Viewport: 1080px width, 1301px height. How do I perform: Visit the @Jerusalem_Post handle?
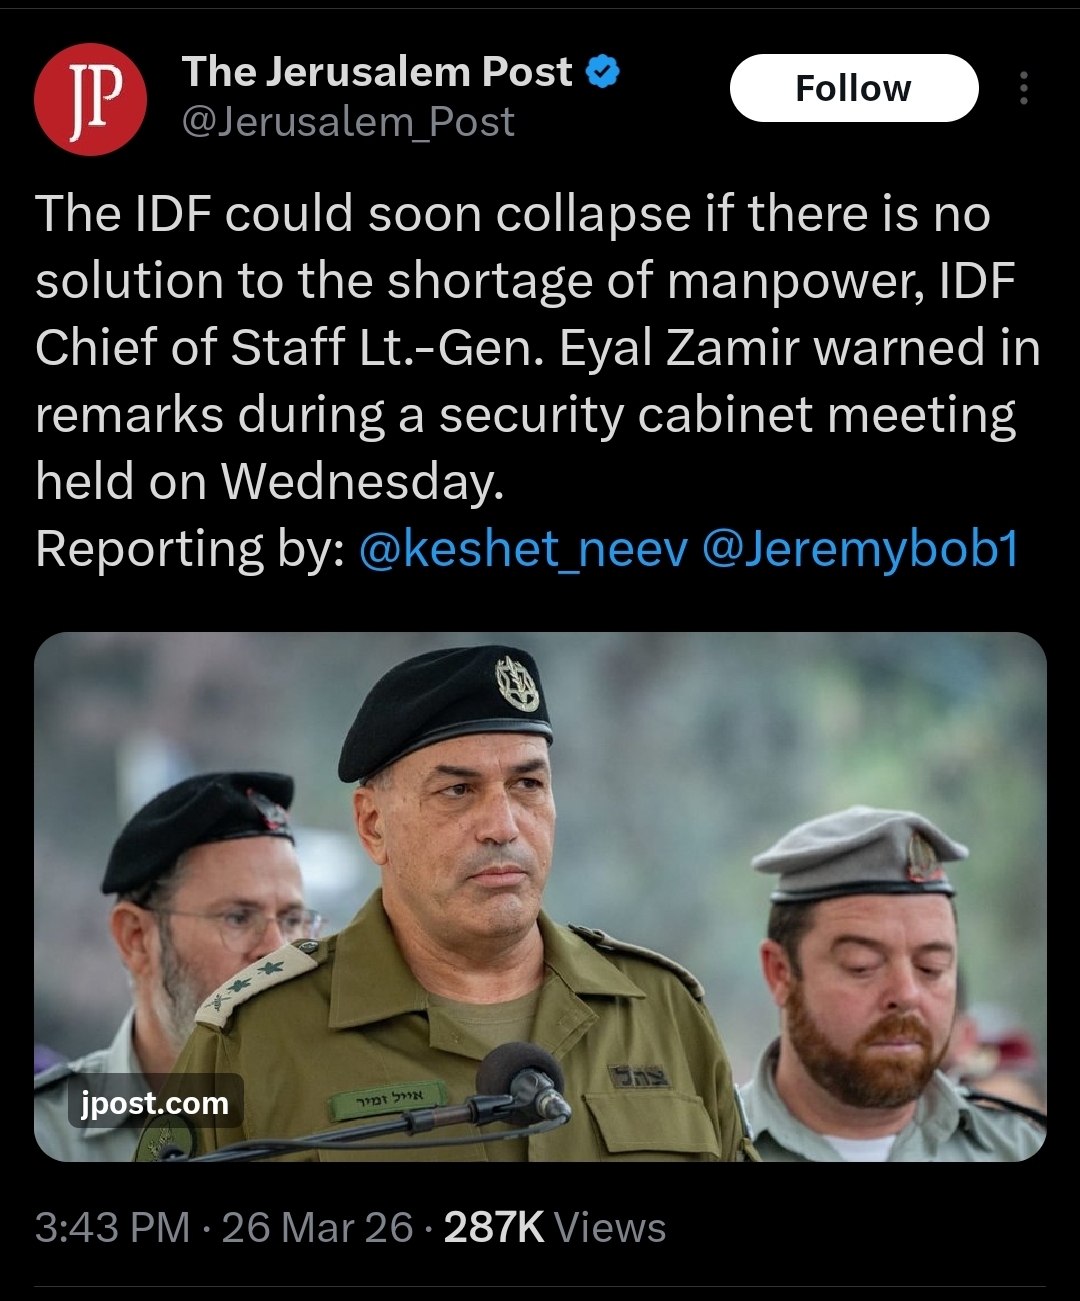click(348, 122)
